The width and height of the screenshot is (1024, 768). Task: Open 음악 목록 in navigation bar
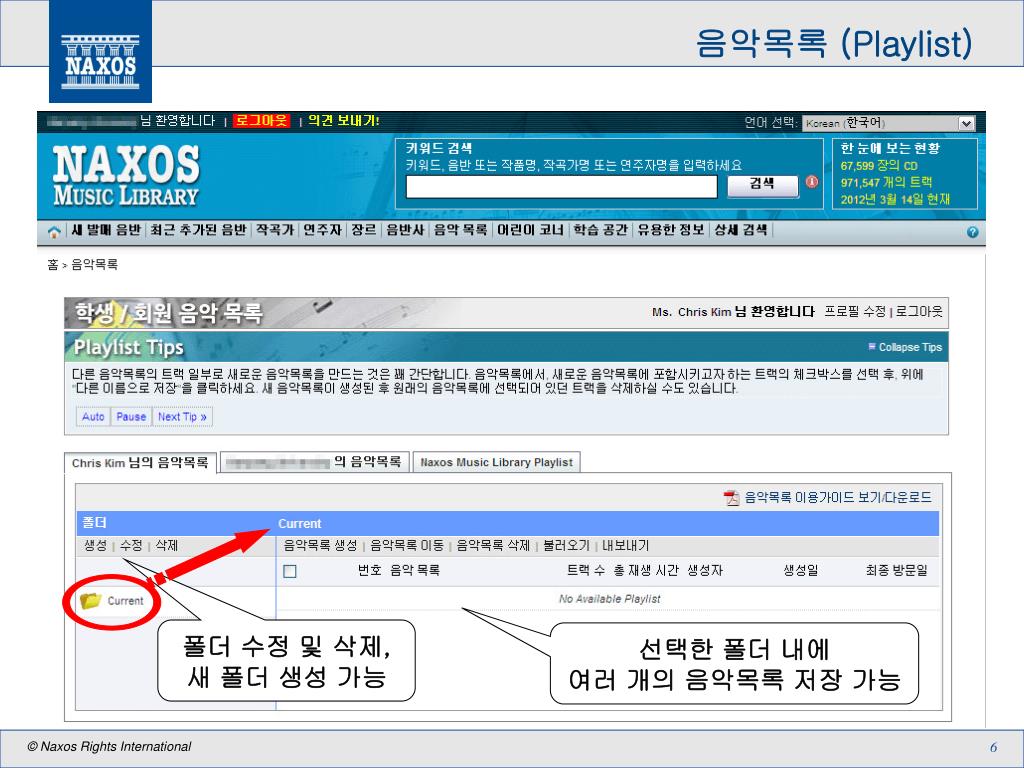(460, 230)
